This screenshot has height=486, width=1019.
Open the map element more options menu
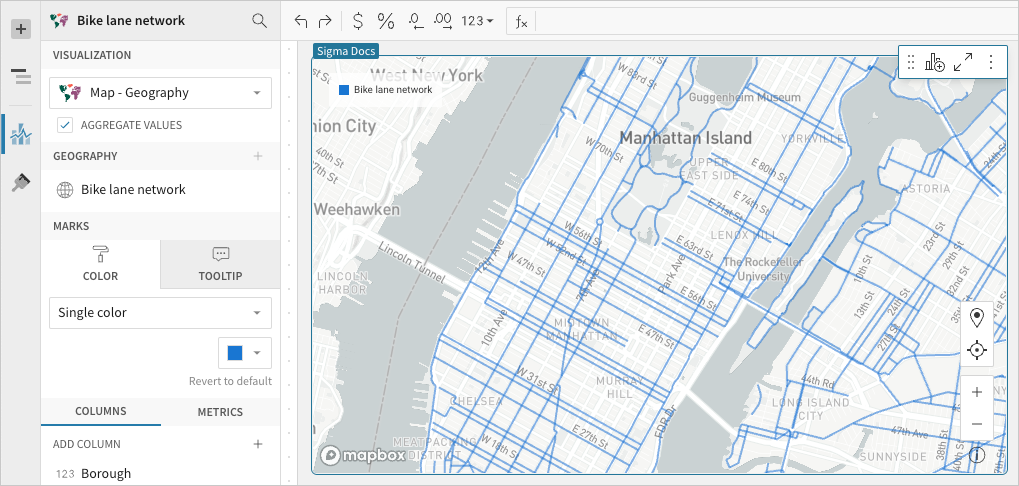pos(990,62)
